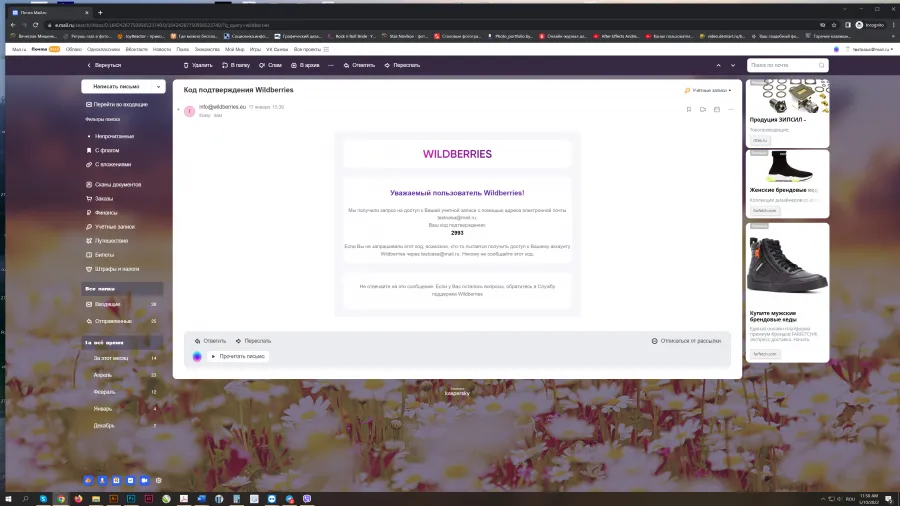Open Продукция ЗИПСИЛ ad thumbnail

click(x=788, y=96)
